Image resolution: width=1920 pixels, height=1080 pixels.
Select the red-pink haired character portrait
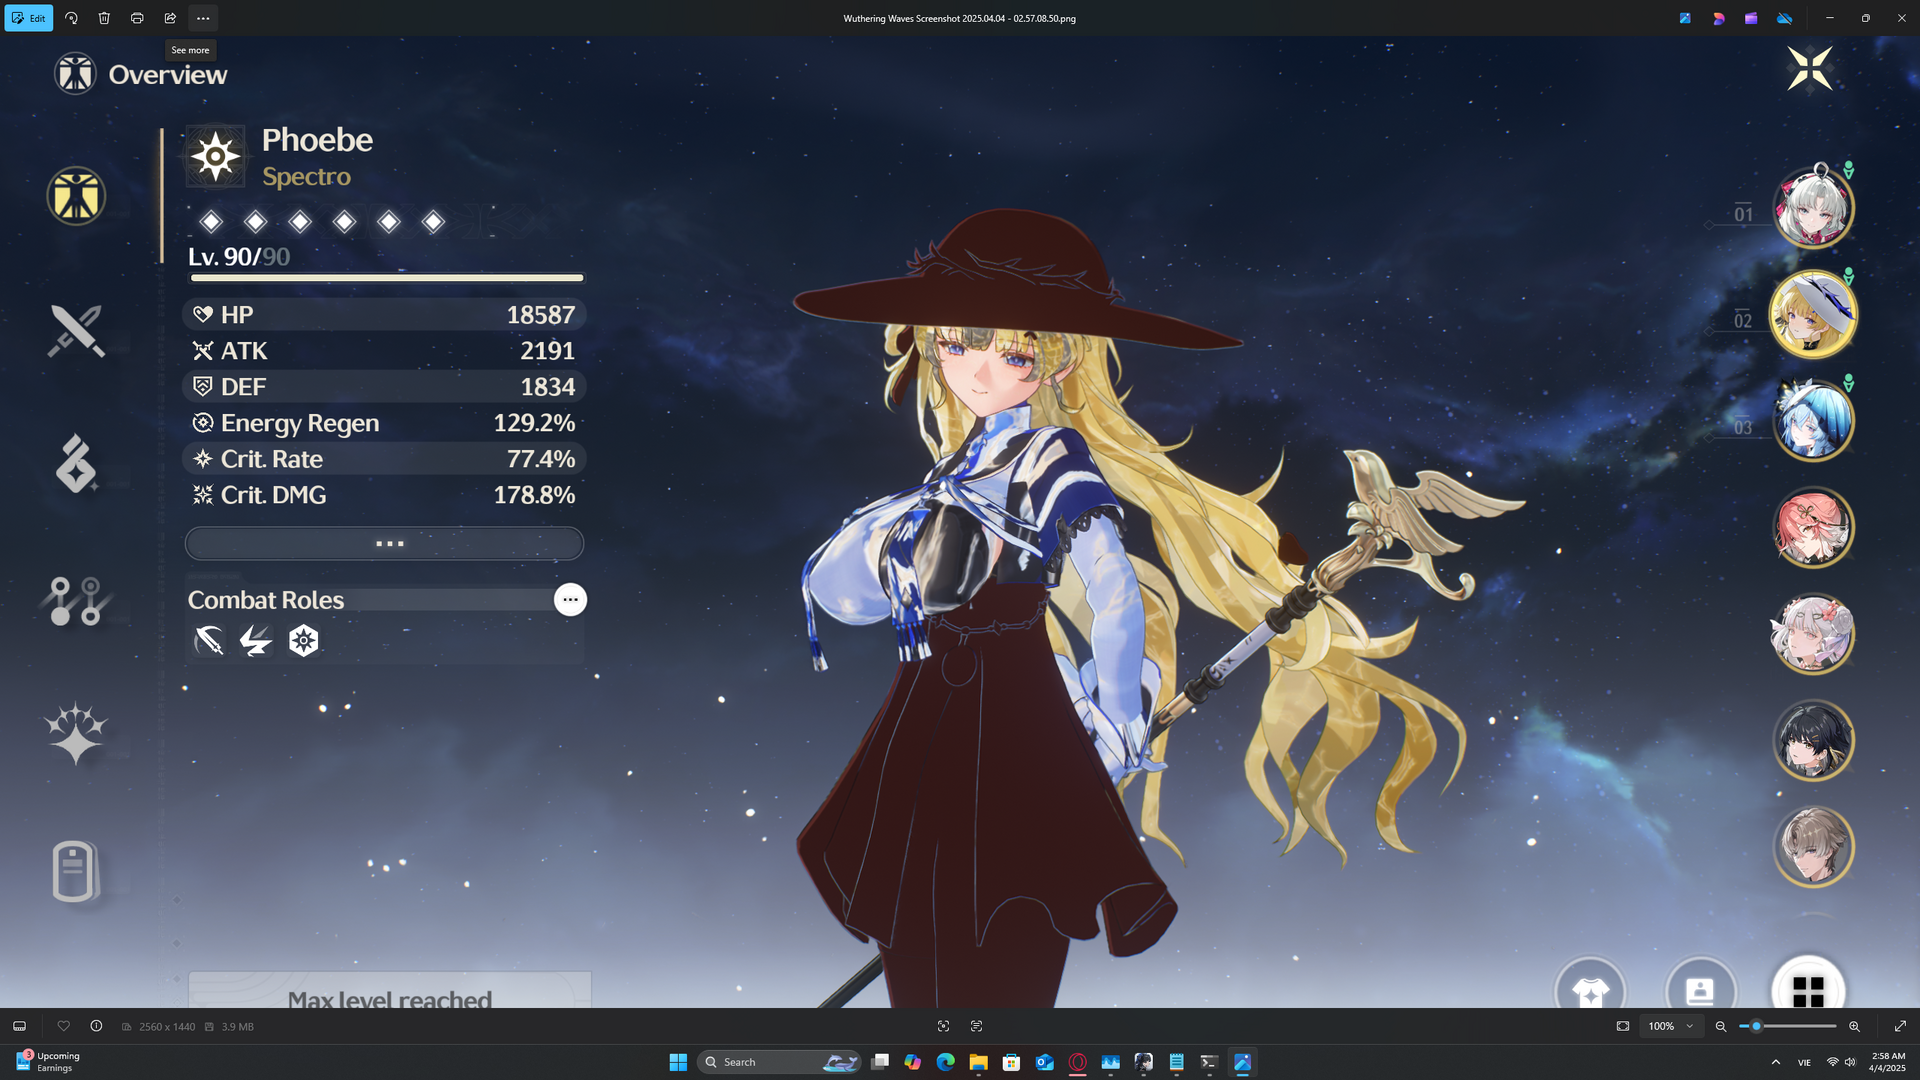pos(1813,527)
